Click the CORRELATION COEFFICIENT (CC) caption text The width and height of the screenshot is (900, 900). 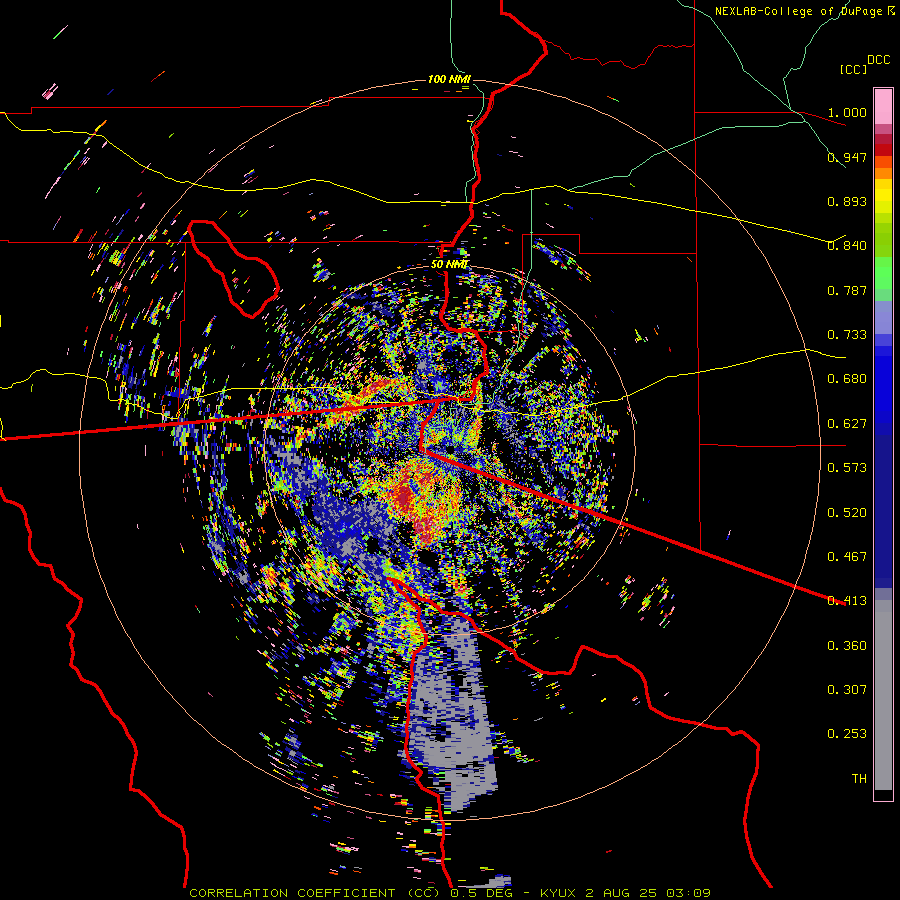click(x=315, y=893)
